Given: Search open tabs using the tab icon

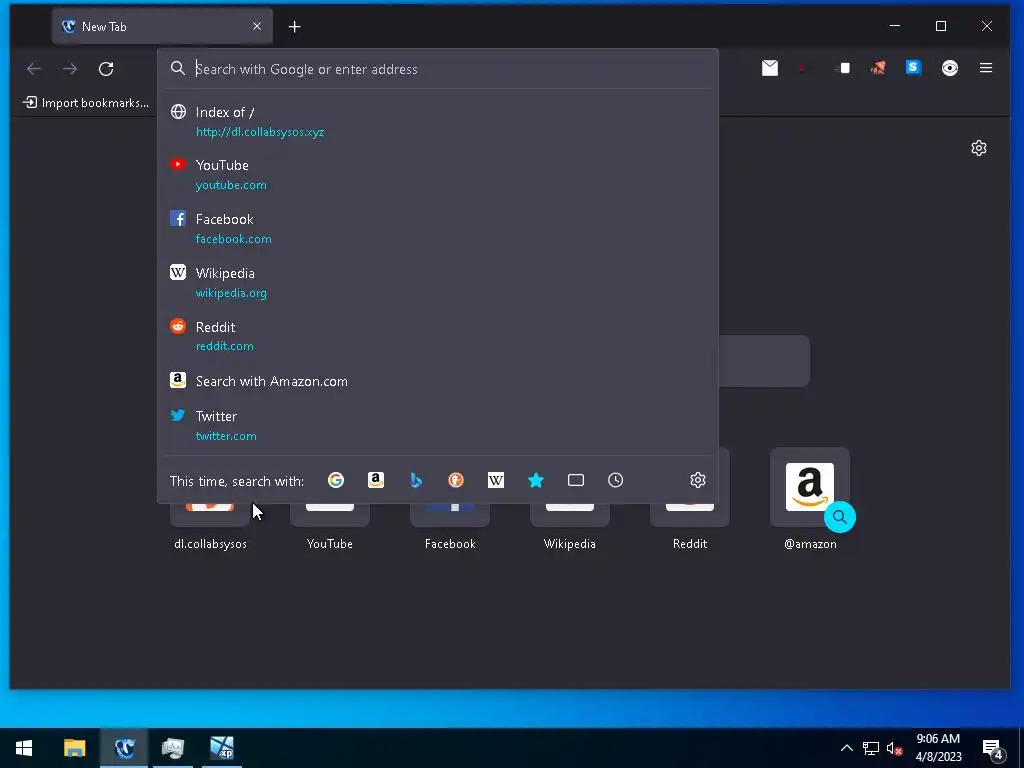Looking at the screenshot, I should coord(575,480).
